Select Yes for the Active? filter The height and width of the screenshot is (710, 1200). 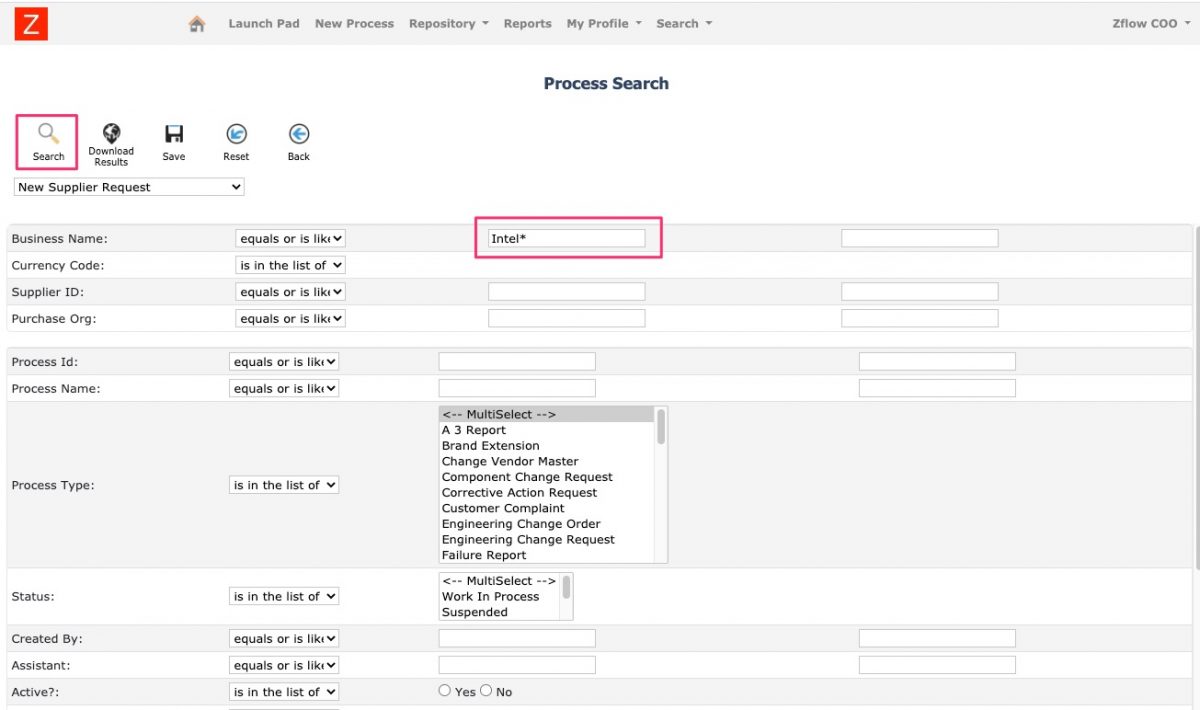444,690
